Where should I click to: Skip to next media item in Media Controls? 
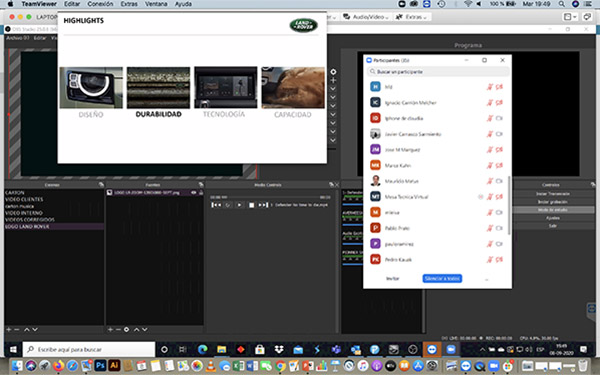coord(263,205)
